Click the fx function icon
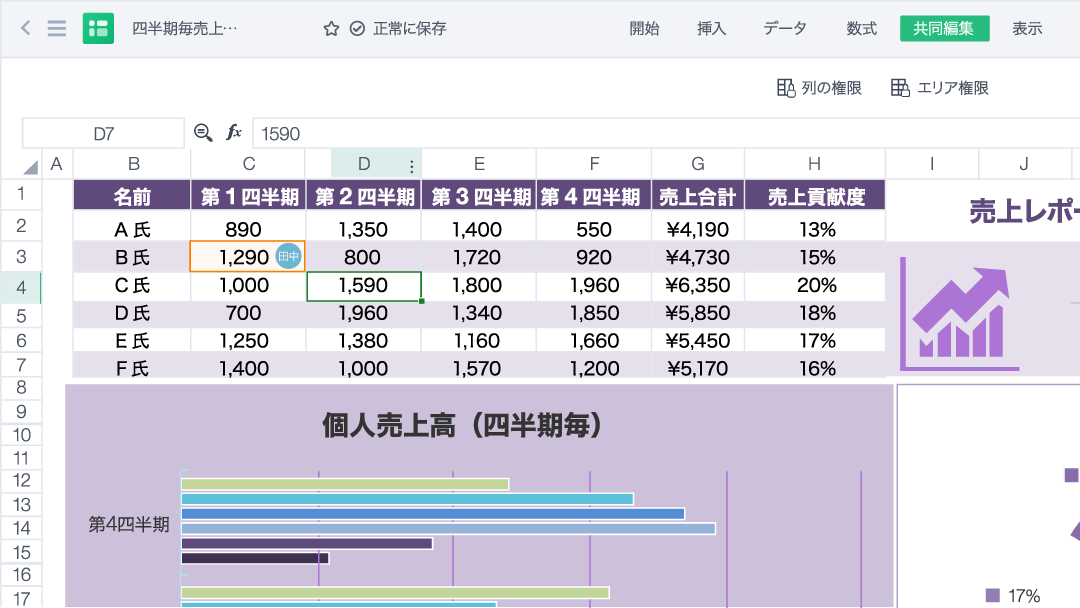The height and width of the screenshot is (608, 1080). point(234,133)
